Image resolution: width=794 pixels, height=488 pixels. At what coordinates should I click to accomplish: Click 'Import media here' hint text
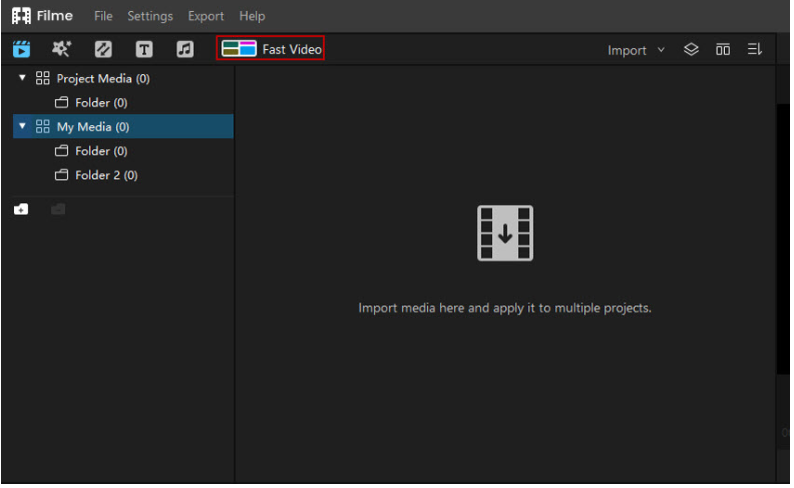tap(505, 308)
